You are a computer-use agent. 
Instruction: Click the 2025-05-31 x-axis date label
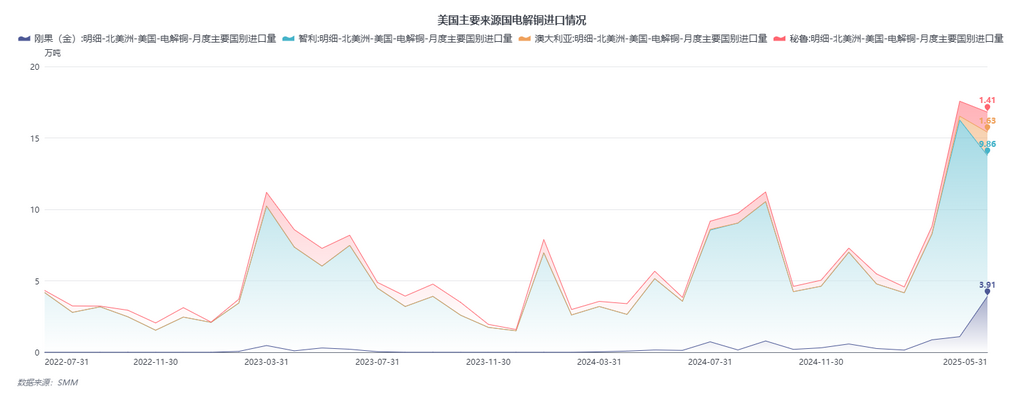click(x=965, y=360)
